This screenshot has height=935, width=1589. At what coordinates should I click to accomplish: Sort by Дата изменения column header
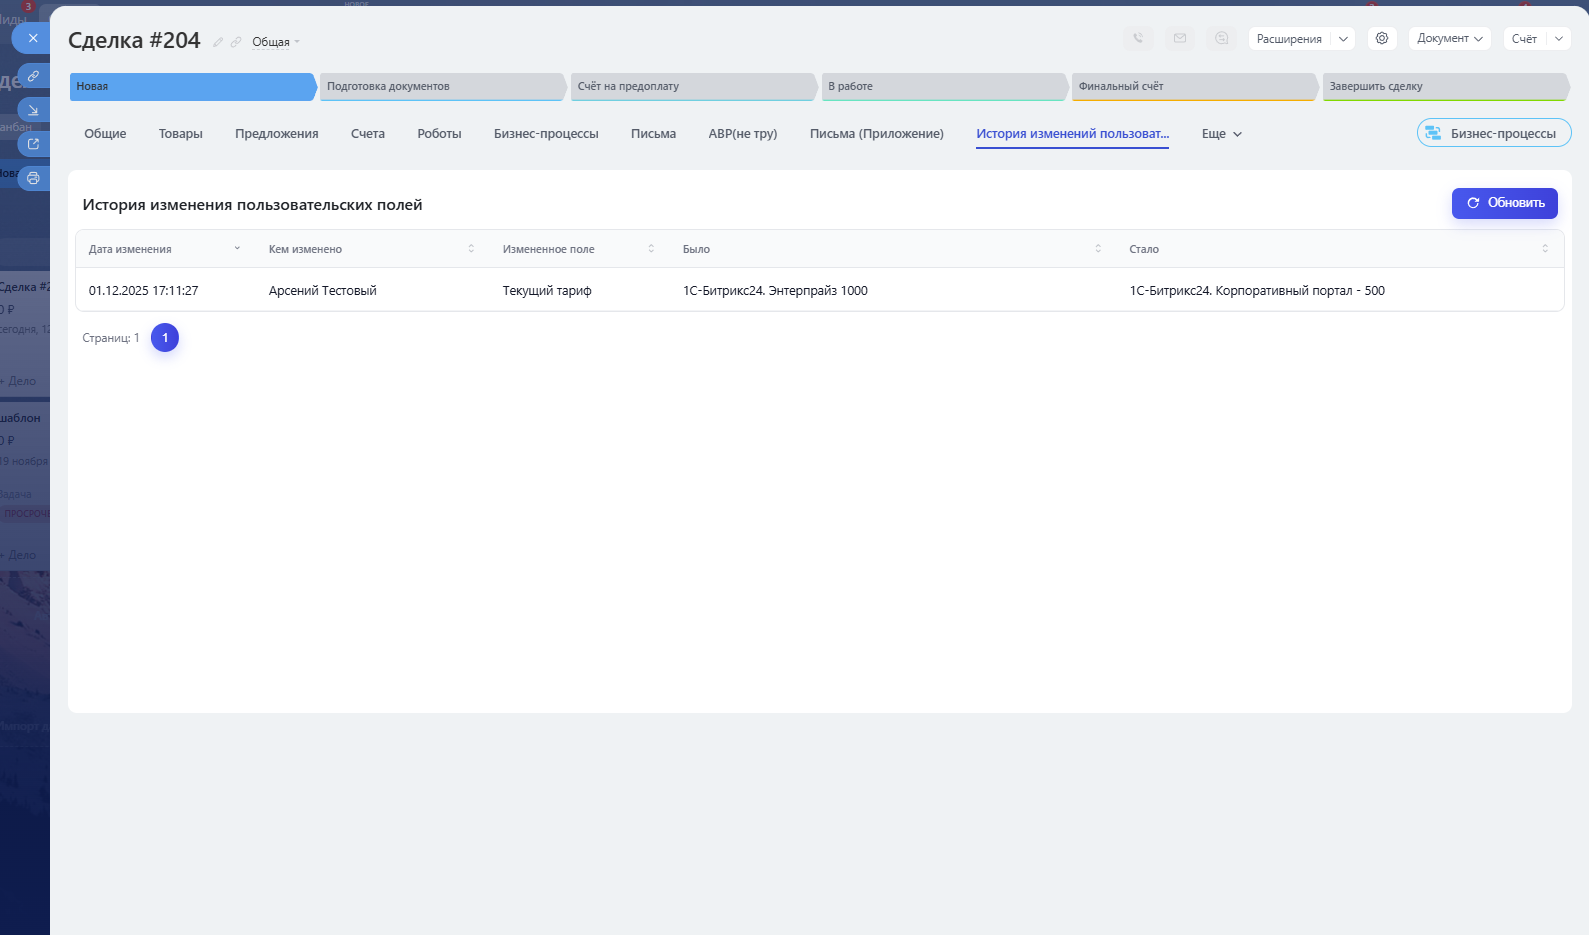point(130,249)
